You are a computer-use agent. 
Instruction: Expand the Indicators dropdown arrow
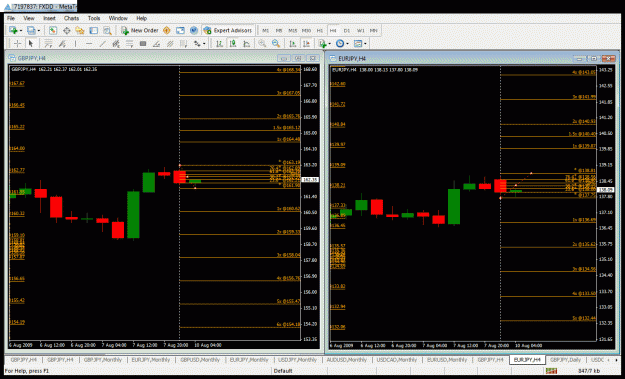(x=330, y=43)
